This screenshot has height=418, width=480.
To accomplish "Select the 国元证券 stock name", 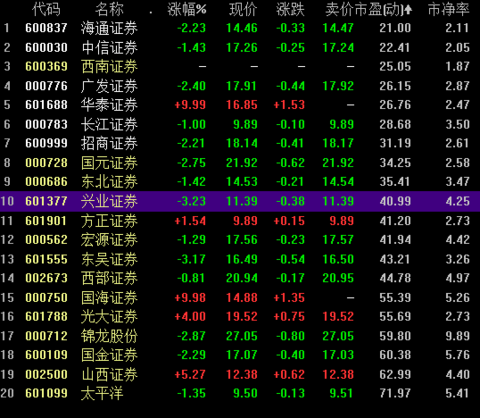I will [109, 163].
